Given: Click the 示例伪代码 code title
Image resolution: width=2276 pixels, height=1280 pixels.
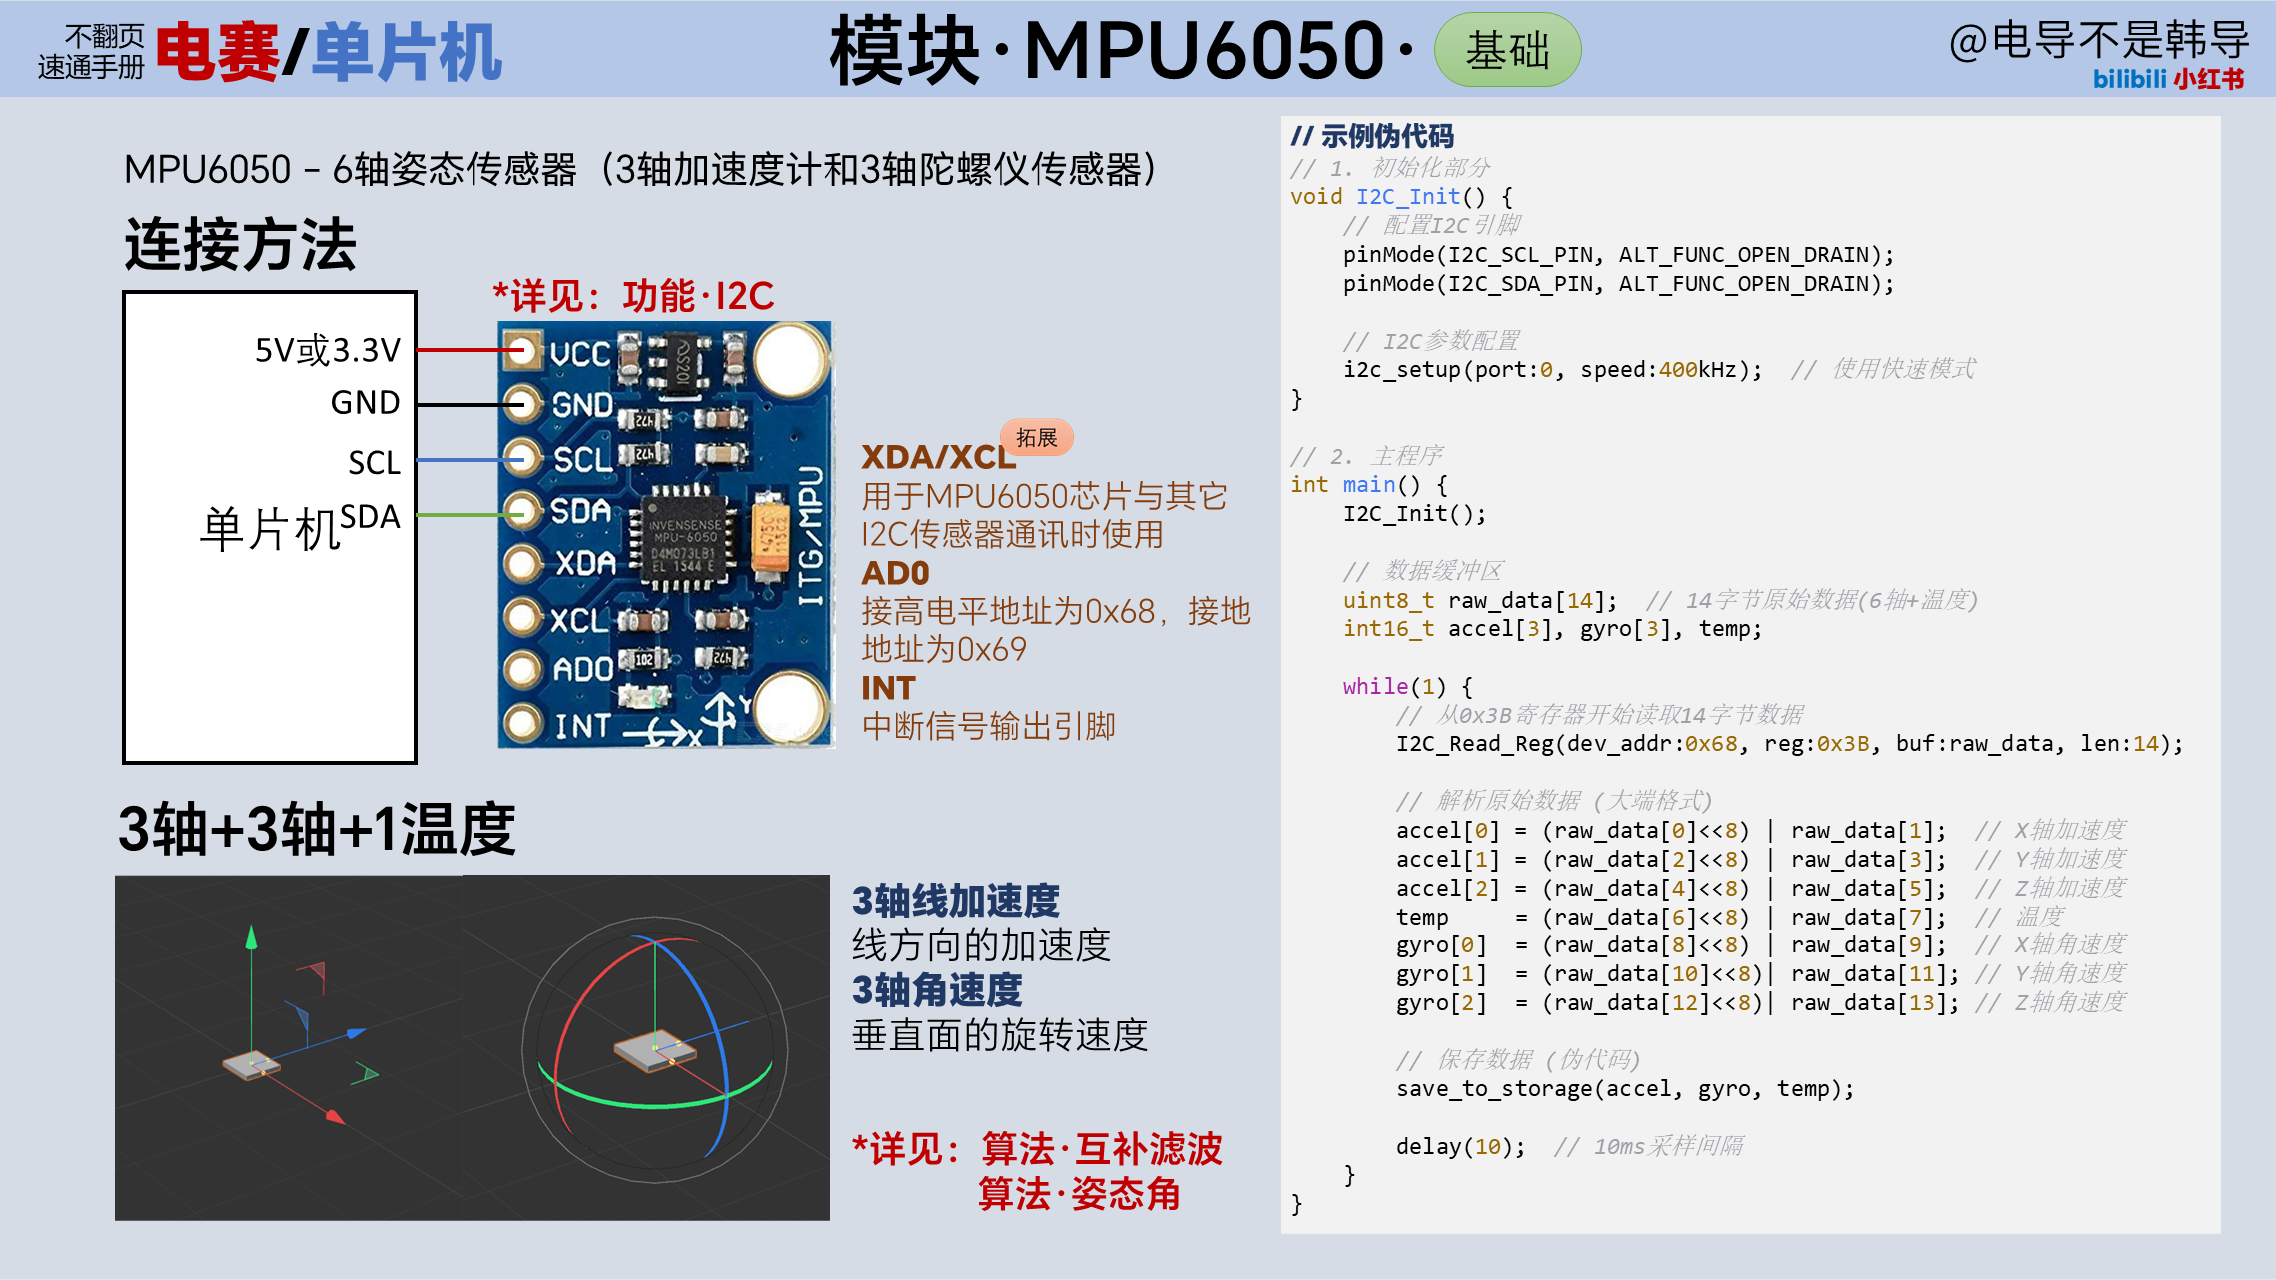Looking at the screenshot, I should (1372, 136).
